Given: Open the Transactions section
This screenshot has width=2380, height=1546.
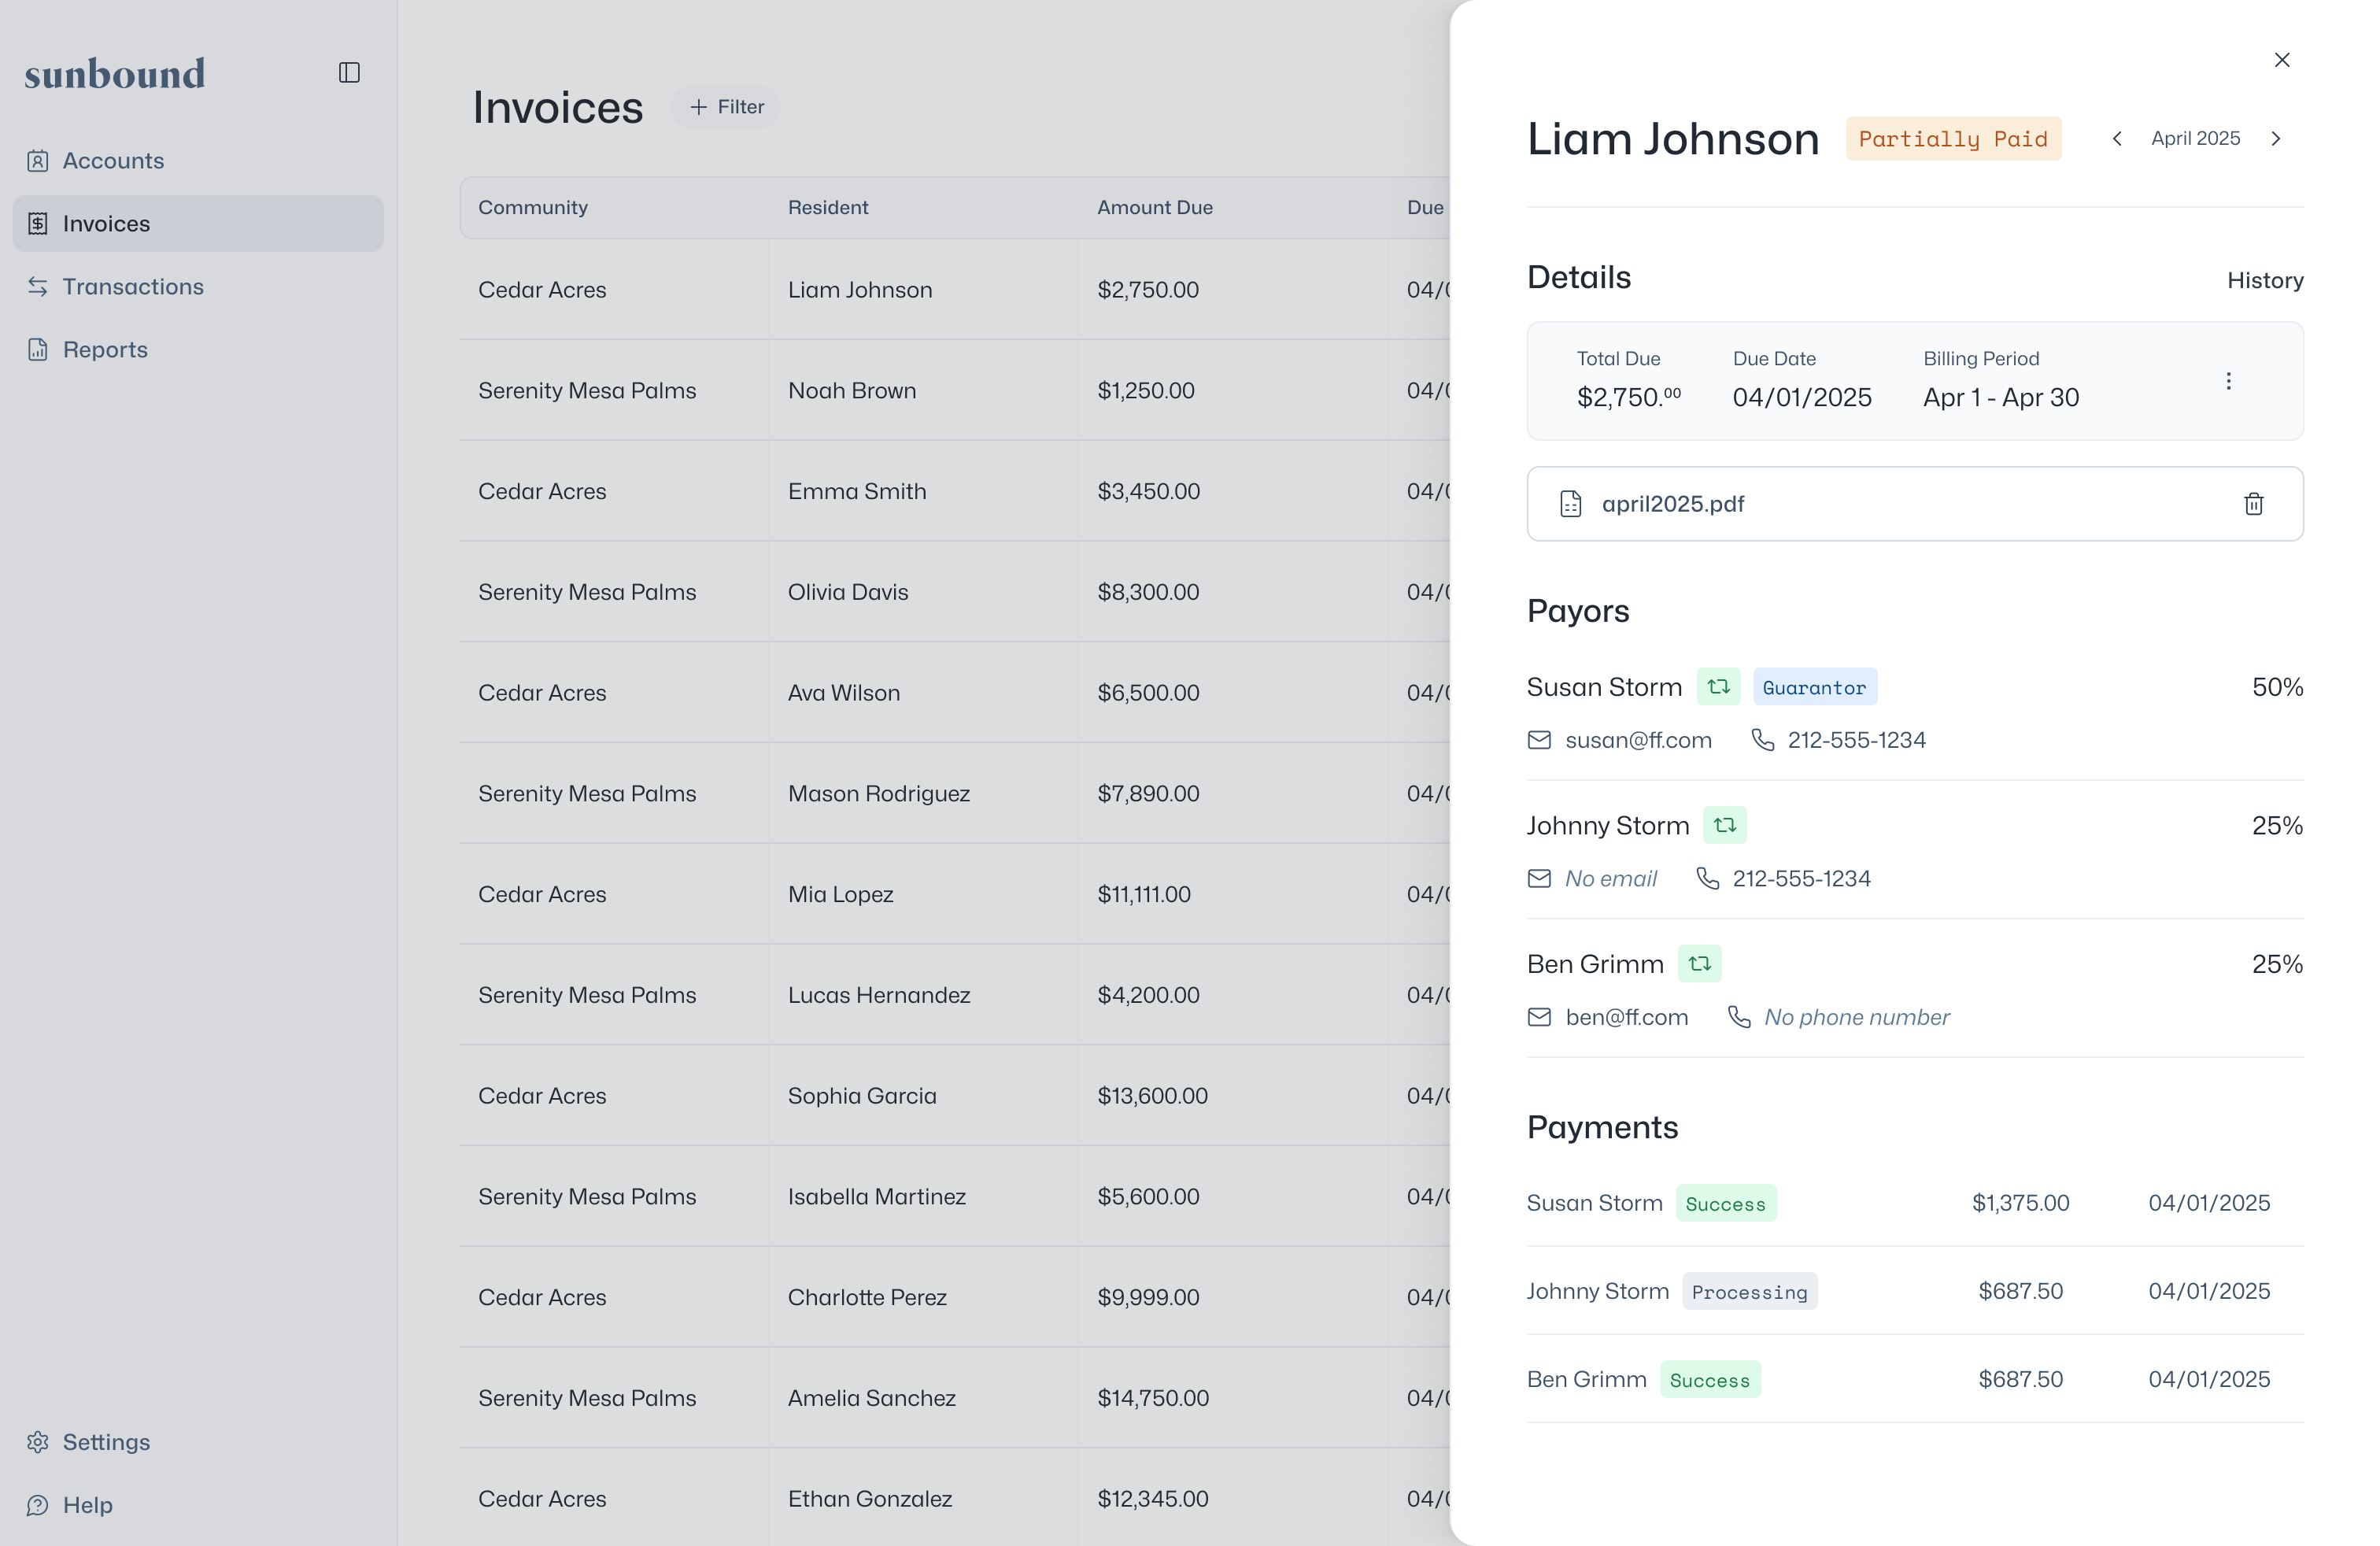Looking at the screenshot, I should tap(132, 286).
